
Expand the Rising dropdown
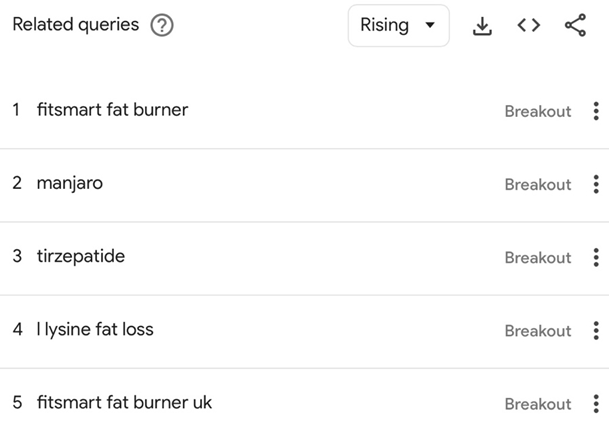[398, 26]
